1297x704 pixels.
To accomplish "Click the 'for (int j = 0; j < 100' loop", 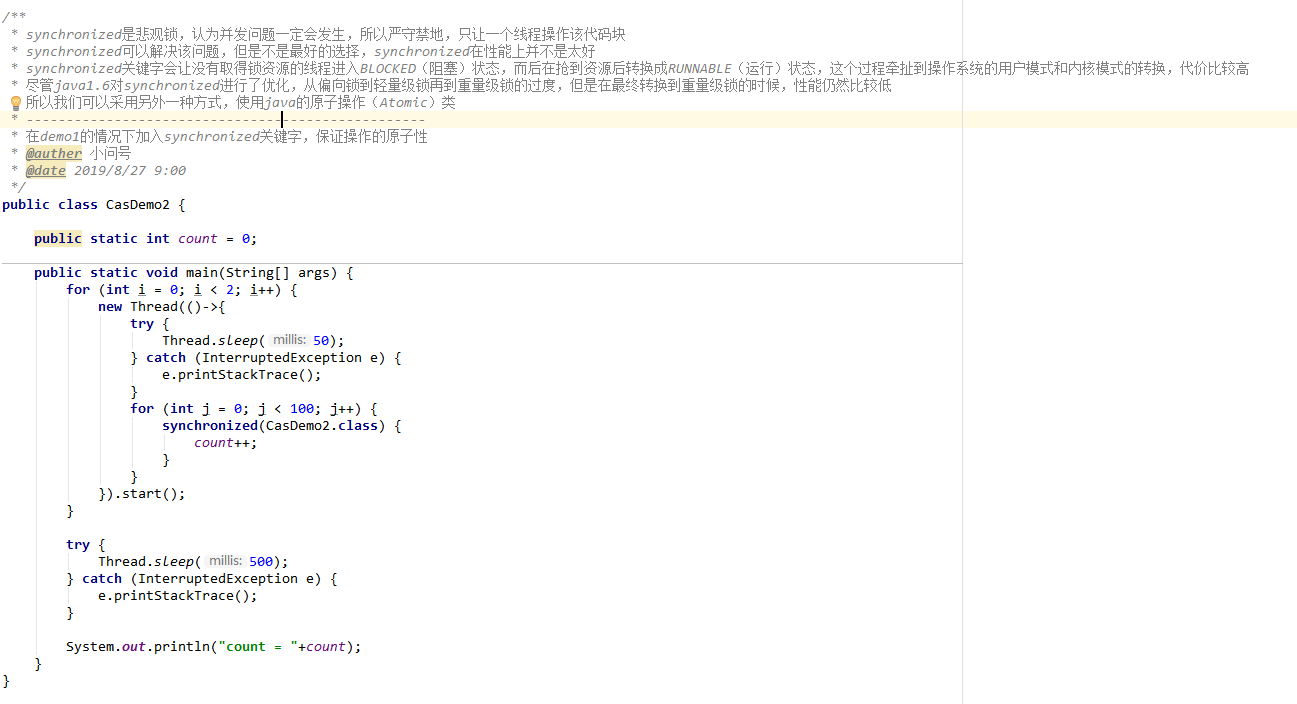I will click(254, 408).
